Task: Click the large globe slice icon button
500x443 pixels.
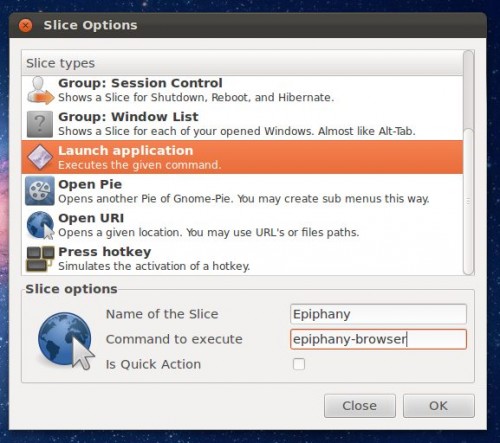Action: pyautogui.click(x=66, y=340)
